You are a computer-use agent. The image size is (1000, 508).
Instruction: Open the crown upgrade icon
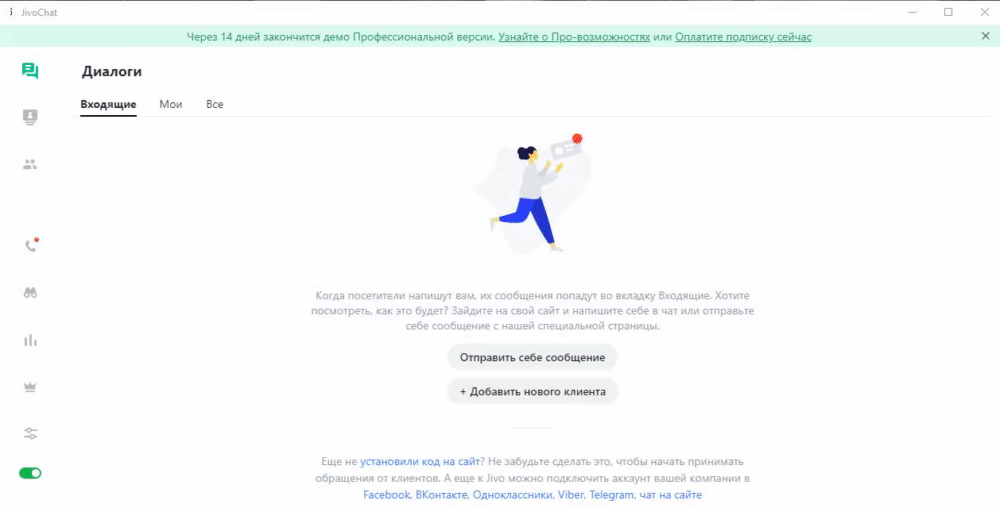[31, 387]
